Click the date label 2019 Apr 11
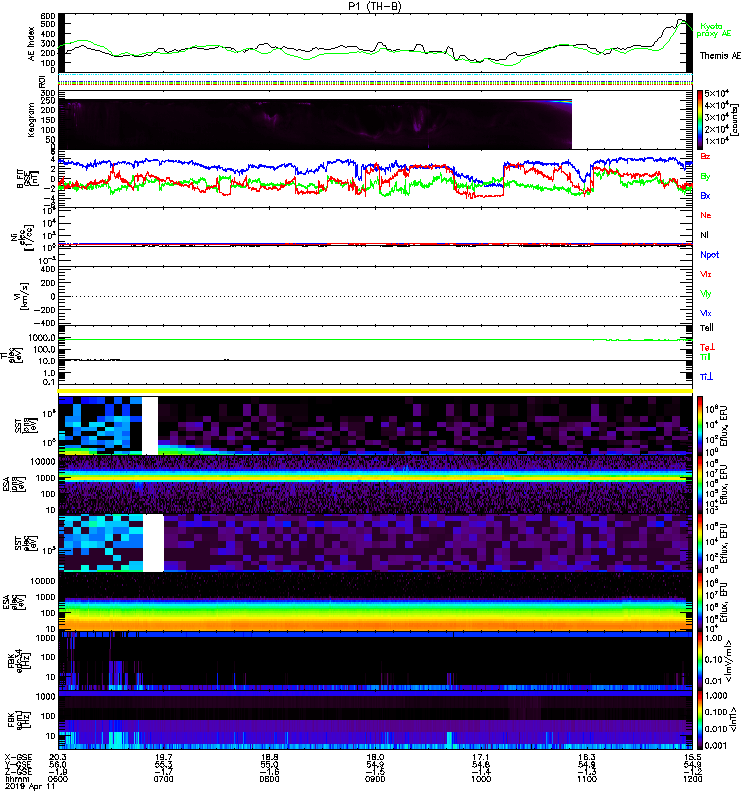This screenshot has height=800, width=750. click(x=30, y=787)
